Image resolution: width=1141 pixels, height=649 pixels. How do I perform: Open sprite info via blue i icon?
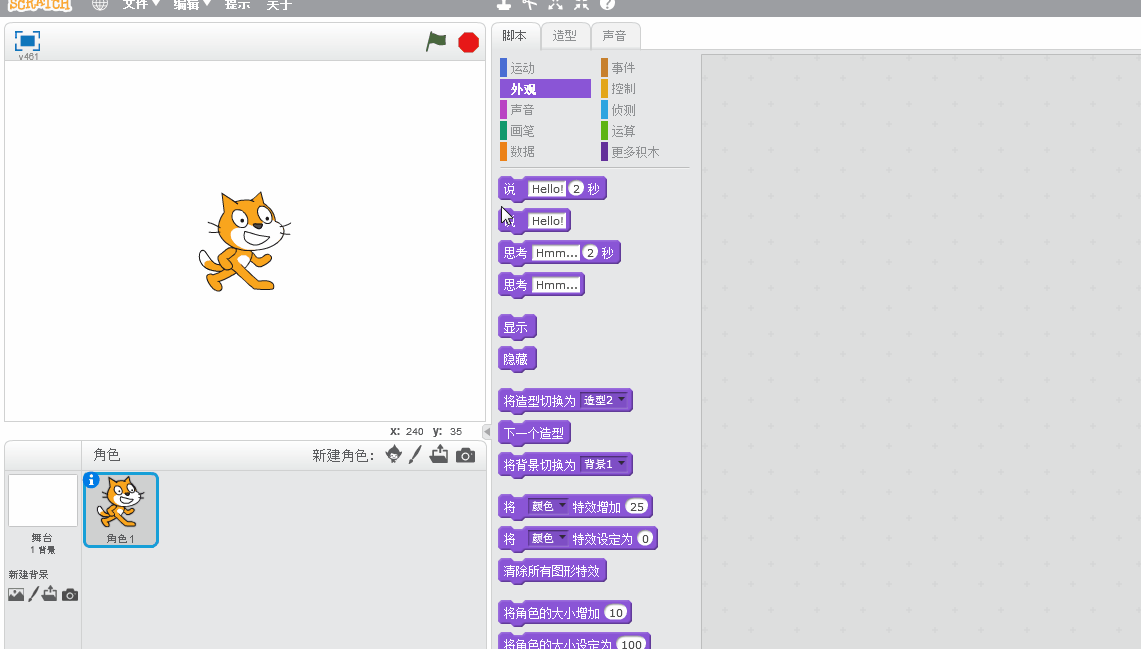tap(91, 480)
